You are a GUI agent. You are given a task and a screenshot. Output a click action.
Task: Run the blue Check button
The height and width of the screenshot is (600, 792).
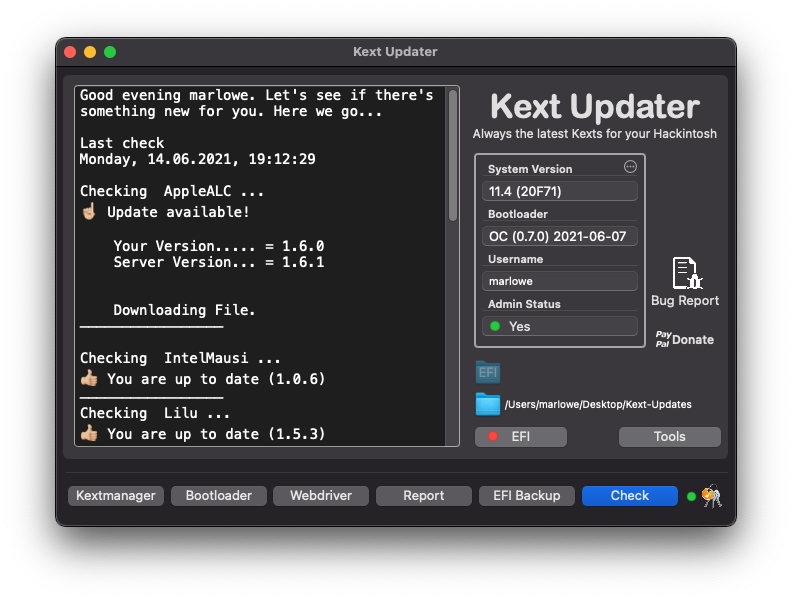pyautogui.click(x=630, y=495)
